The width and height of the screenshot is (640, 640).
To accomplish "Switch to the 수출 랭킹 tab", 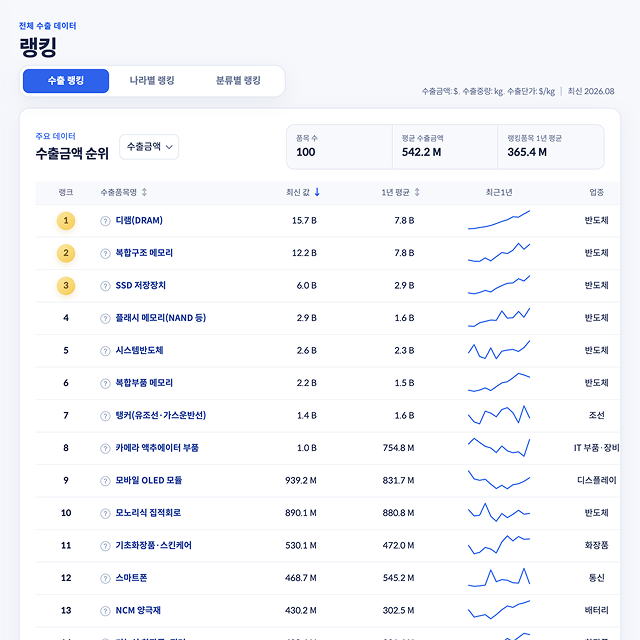I will tap(66, 81).
